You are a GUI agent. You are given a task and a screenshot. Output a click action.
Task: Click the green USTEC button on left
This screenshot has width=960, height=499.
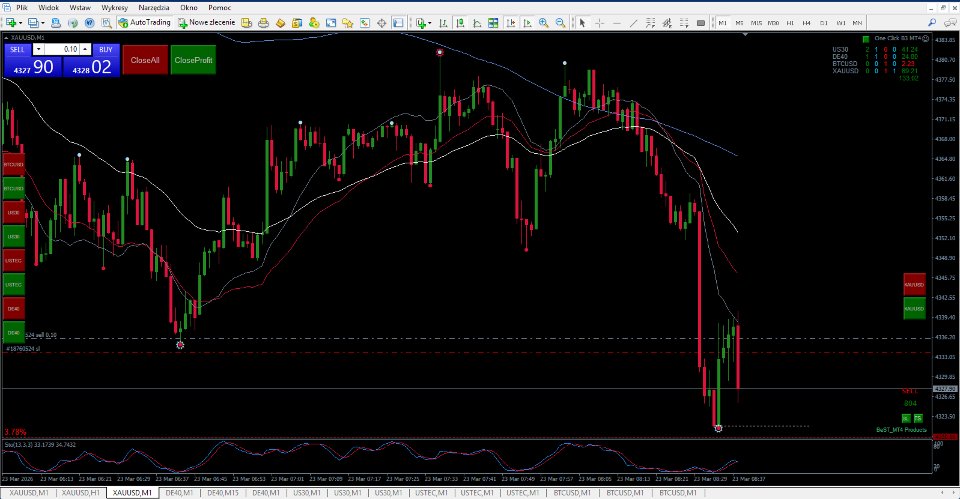[x=13, y=285]
